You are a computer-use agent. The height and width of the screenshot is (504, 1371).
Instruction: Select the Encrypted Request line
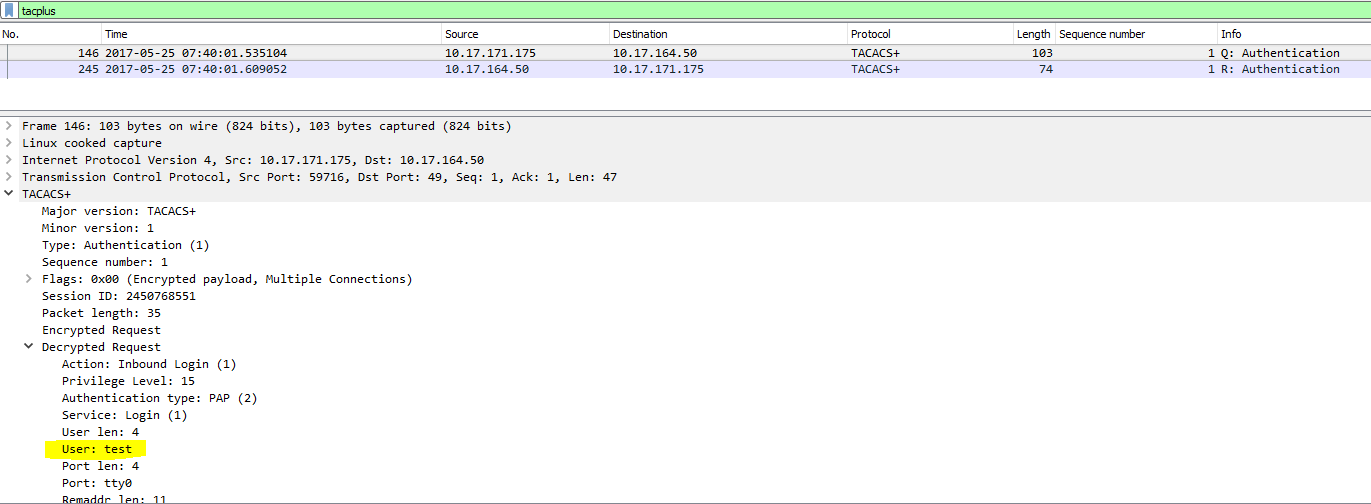coord(101,330)
